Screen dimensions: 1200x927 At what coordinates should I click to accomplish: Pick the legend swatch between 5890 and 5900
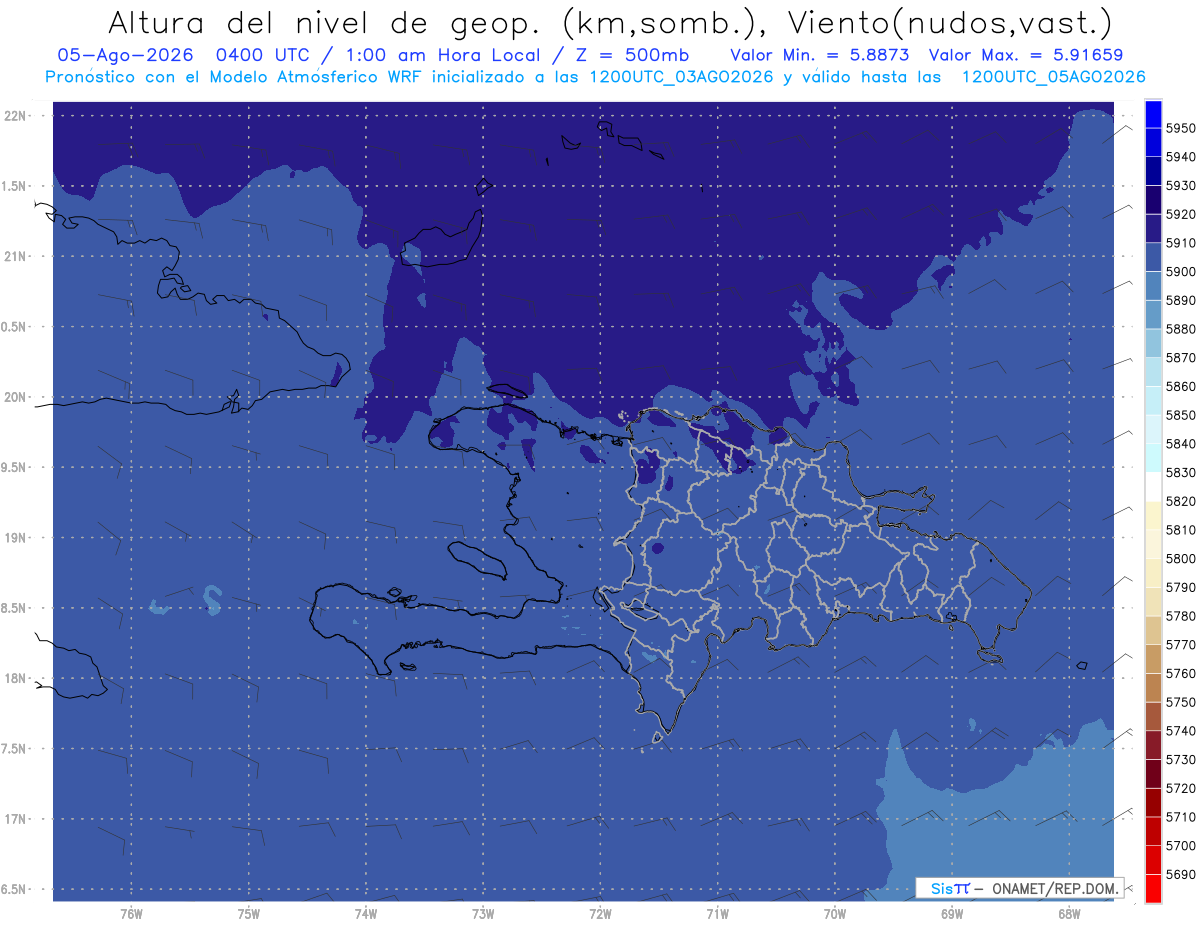point(1153,286)
